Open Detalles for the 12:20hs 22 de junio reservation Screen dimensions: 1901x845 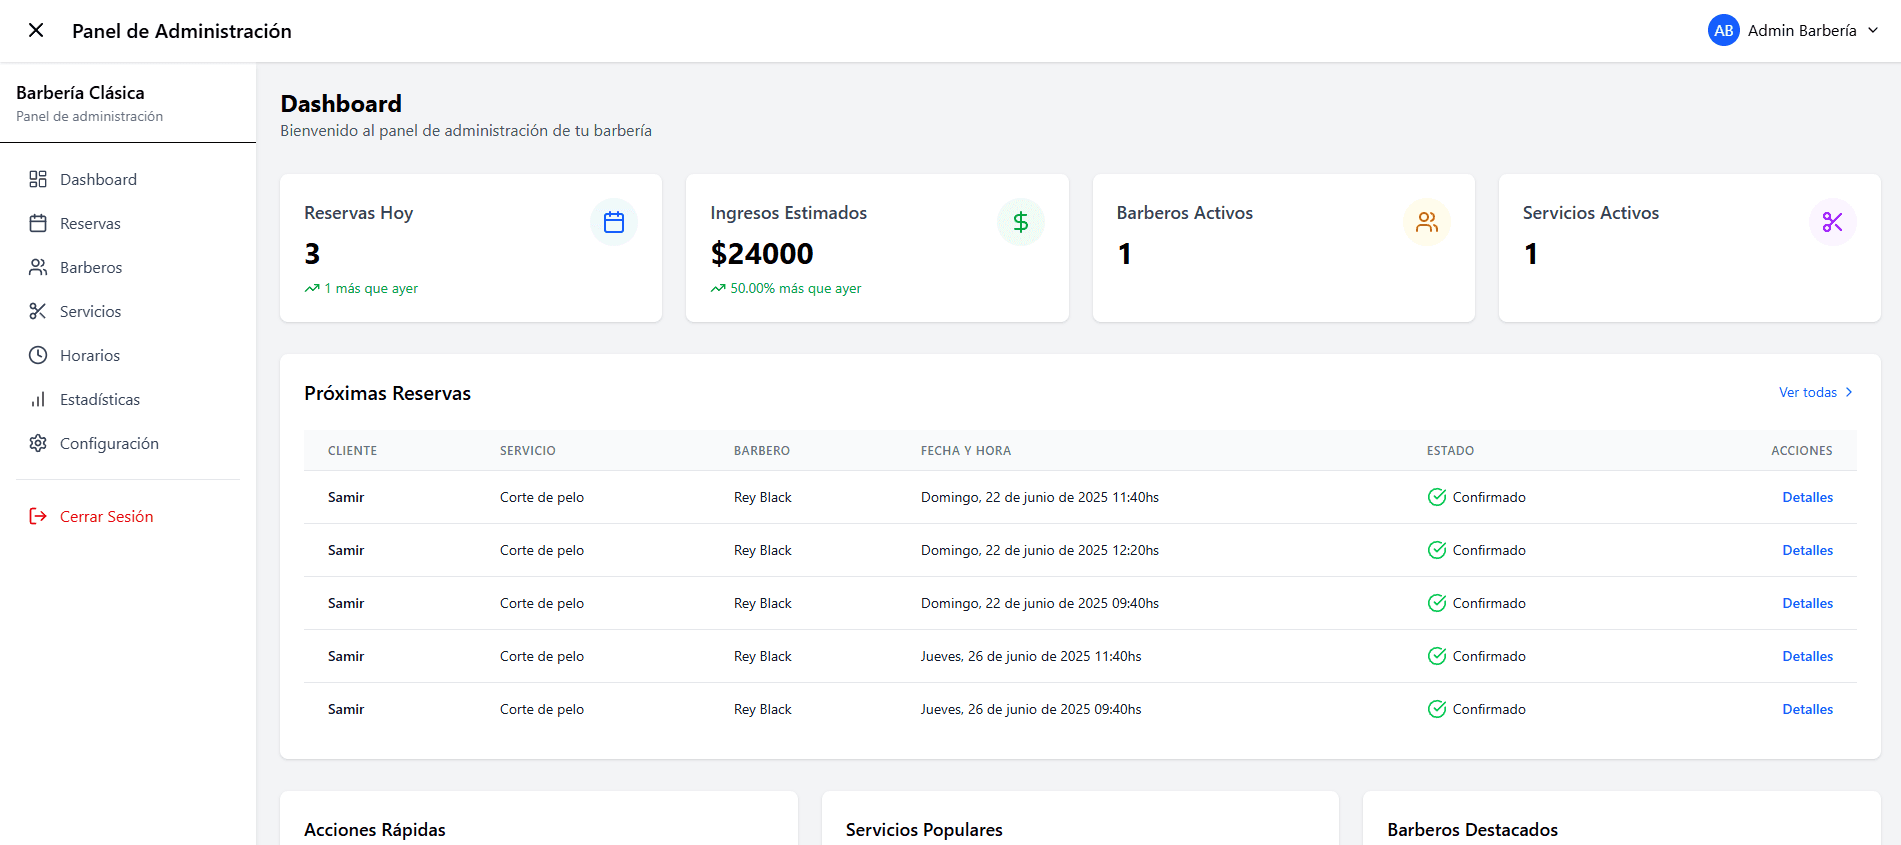coord(1807,550)
